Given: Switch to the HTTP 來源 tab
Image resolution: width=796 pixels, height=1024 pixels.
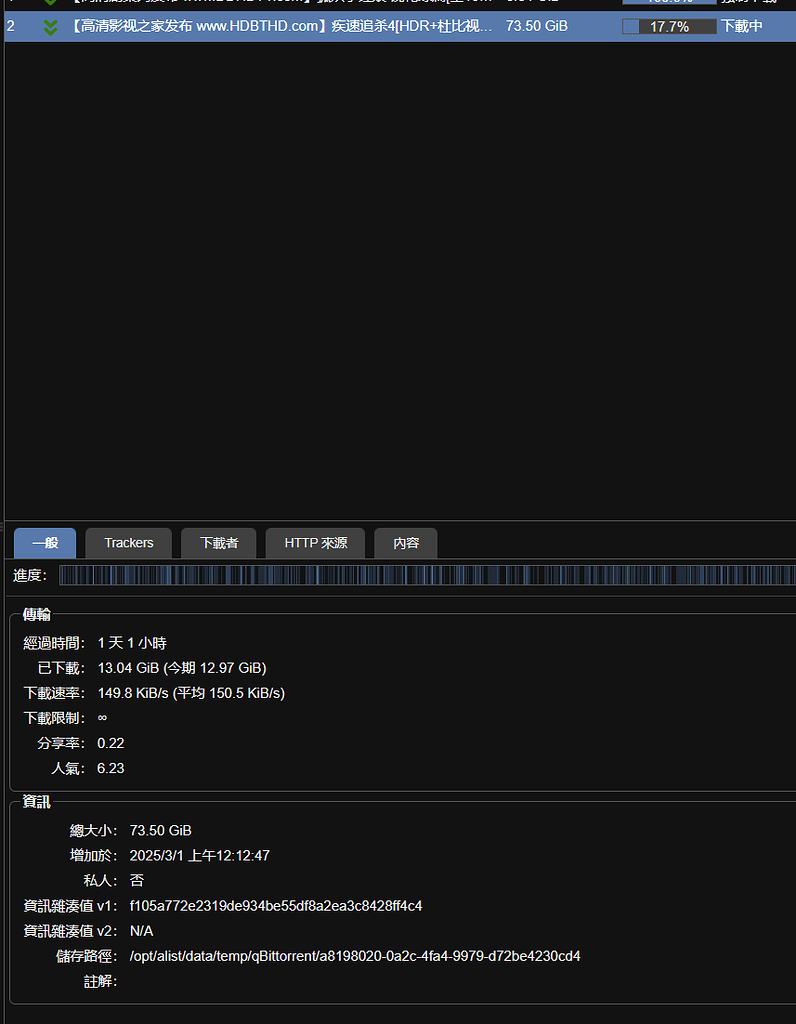Looking at the screenshot, I should [x=315, y=543].
